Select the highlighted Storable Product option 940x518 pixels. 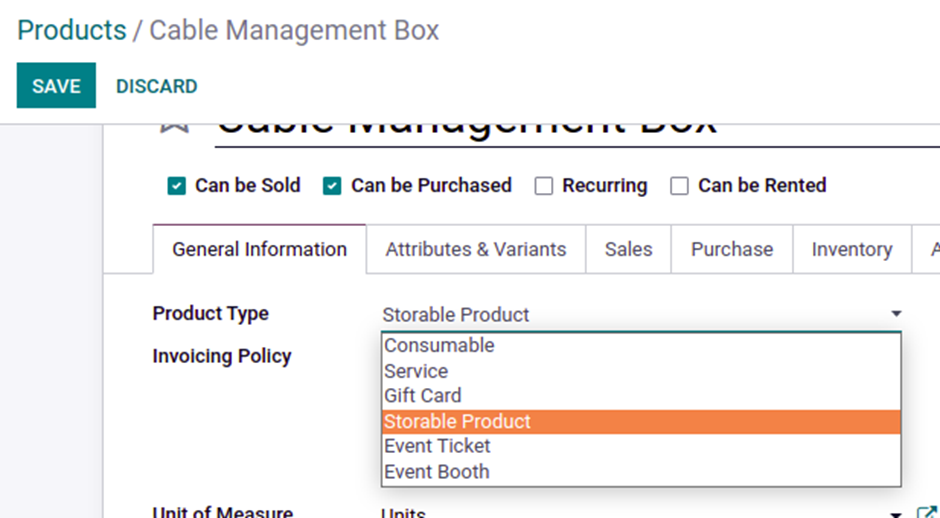[x=457, y=421]
